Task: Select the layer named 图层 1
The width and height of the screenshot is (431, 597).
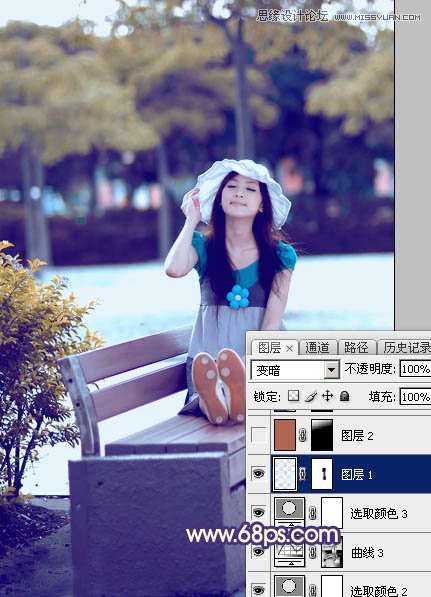Action: 357,474
